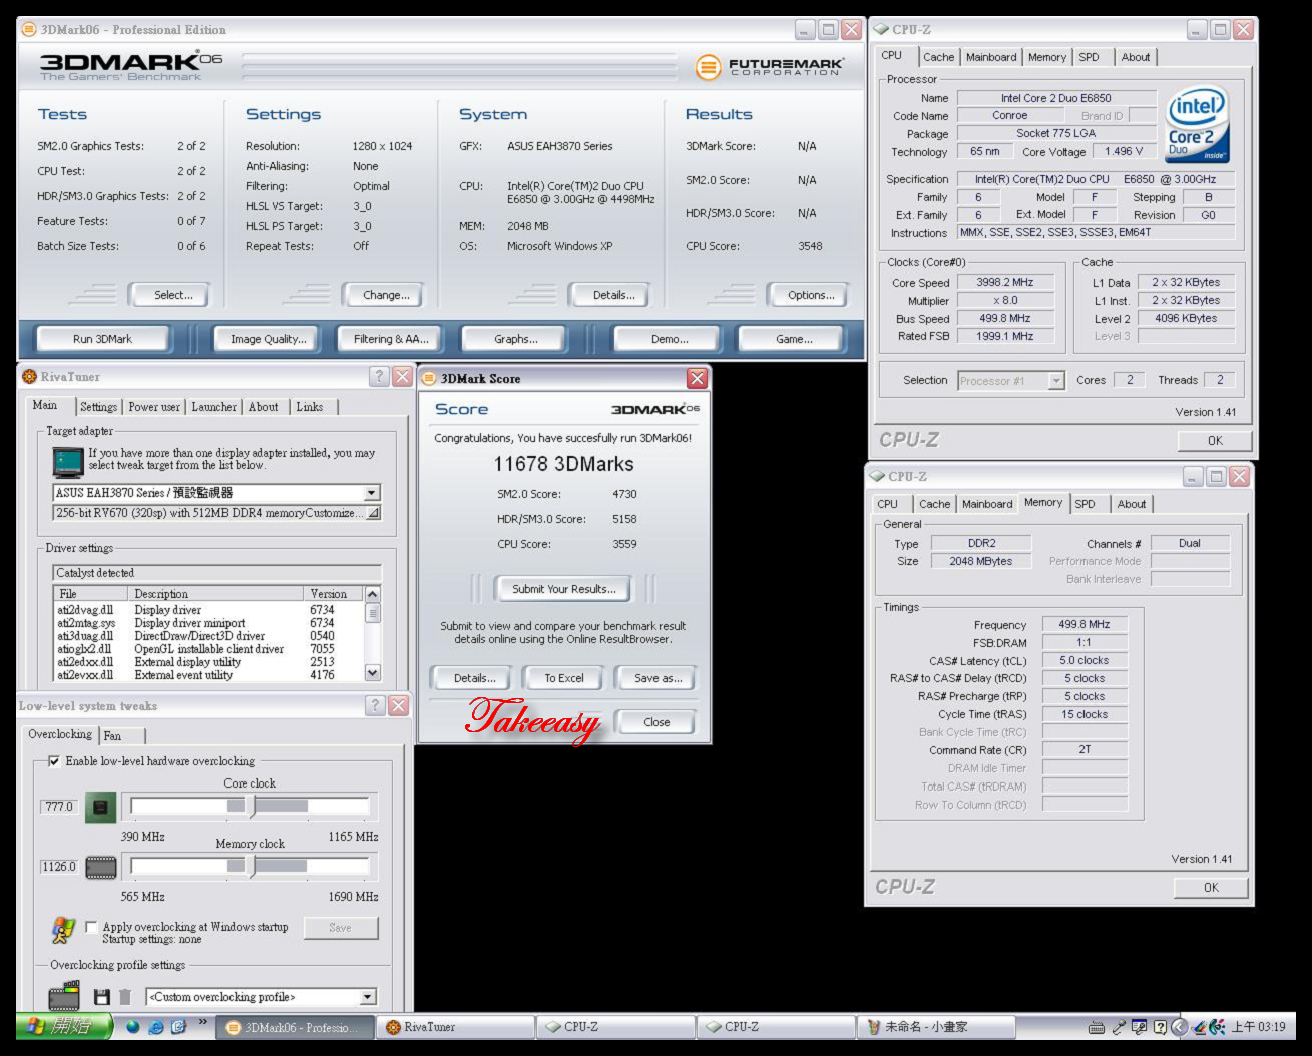Image resolution: width=1312 pixels, height=1056 pixels.
Task: Disable low-level hardware overclocking checkbox
Action: (x=54, y=761)
